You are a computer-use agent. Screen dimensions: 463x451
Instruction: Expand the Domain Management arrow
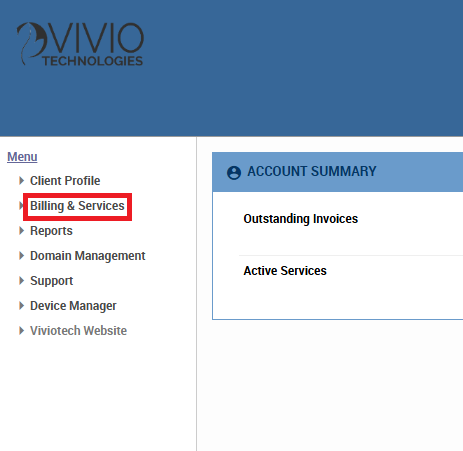pos(21,256)
